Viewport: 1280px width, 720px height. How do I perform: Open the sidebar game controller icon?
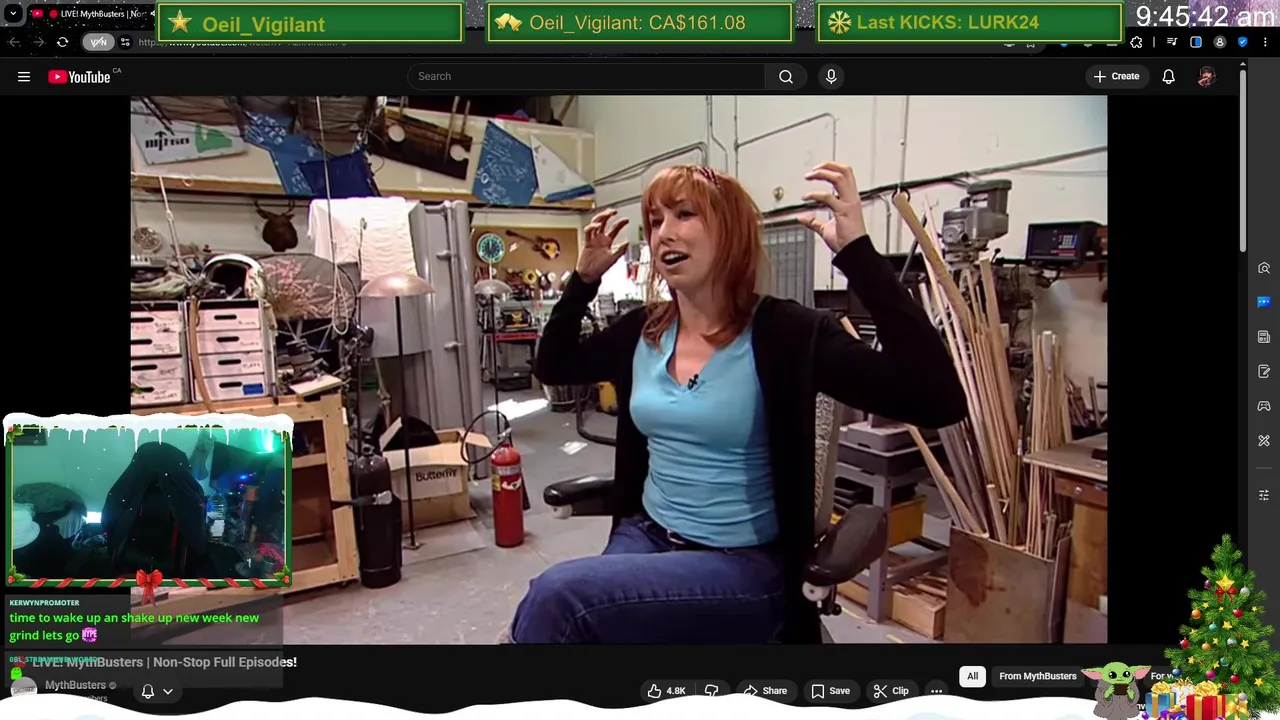point(1264,406)
